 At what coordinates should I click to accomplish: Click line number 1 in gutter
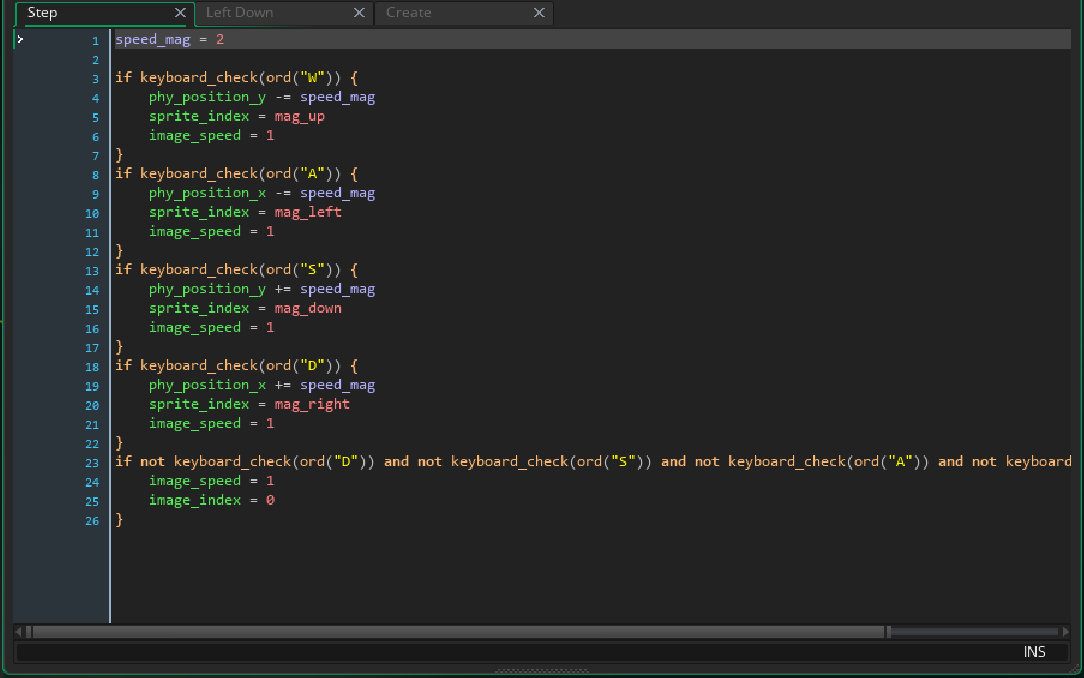point(95,41)
